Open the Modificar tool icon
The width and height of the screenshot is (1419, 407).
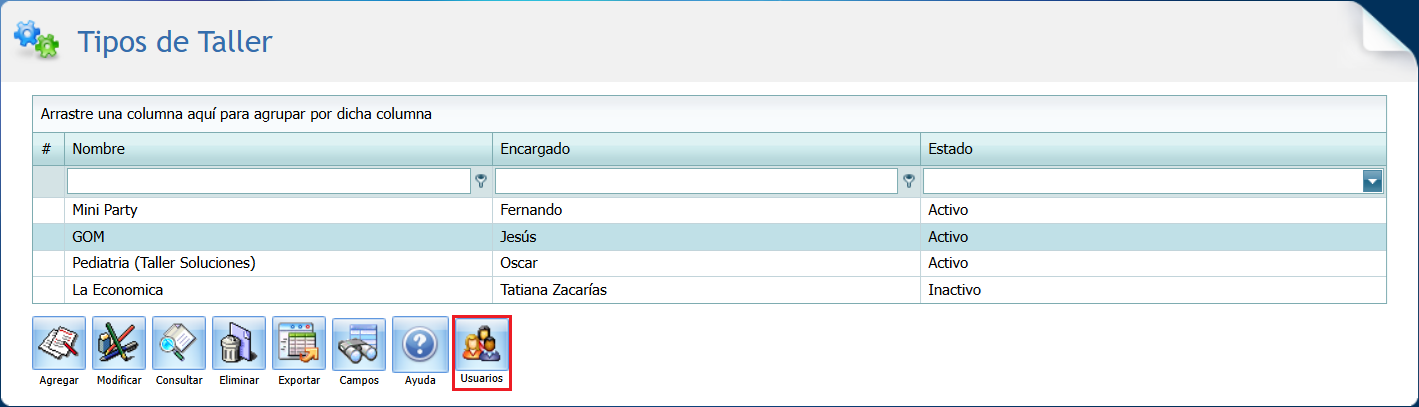(119, 344)
